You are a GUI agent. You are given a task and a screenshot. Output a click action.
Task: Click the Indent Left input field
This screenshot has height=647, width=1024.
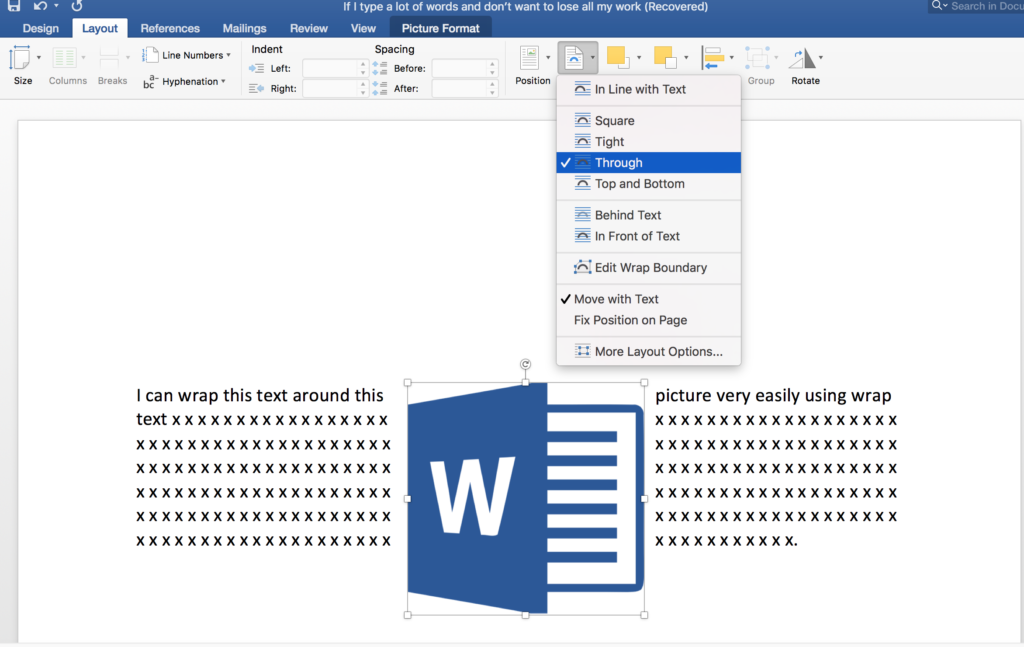tap(331, 68)
